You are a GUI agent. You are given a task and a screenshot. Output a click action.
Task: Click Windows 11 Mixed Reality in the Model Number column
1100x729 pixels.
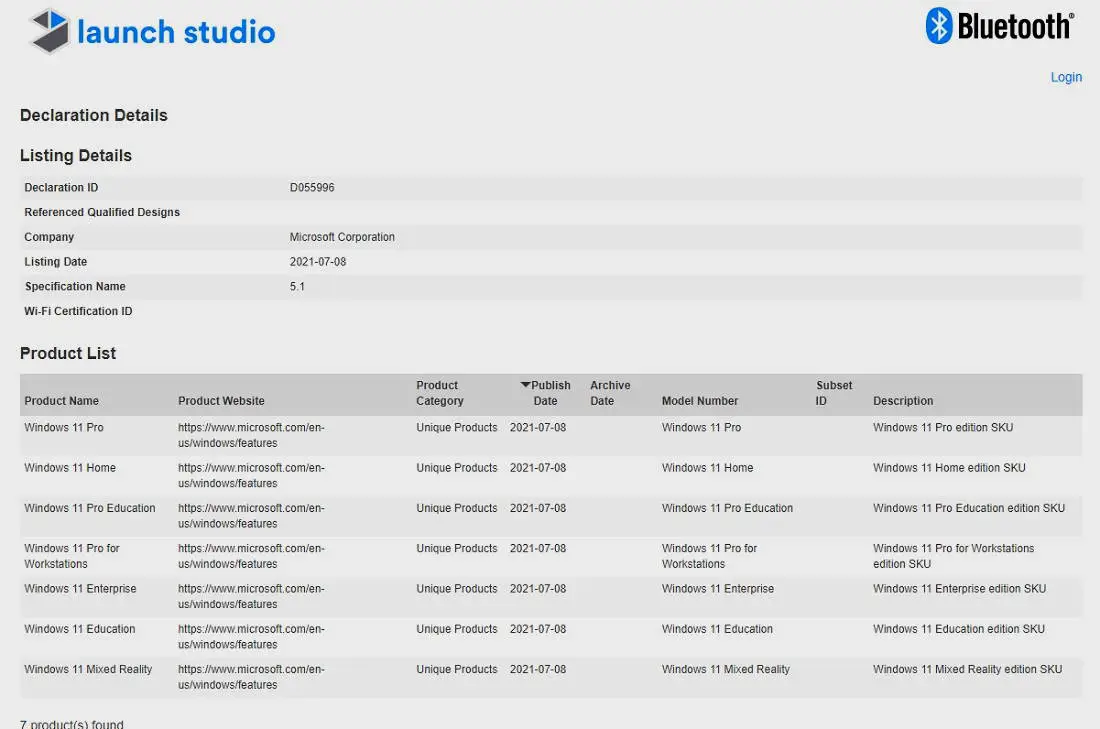[x=725, y=669]
